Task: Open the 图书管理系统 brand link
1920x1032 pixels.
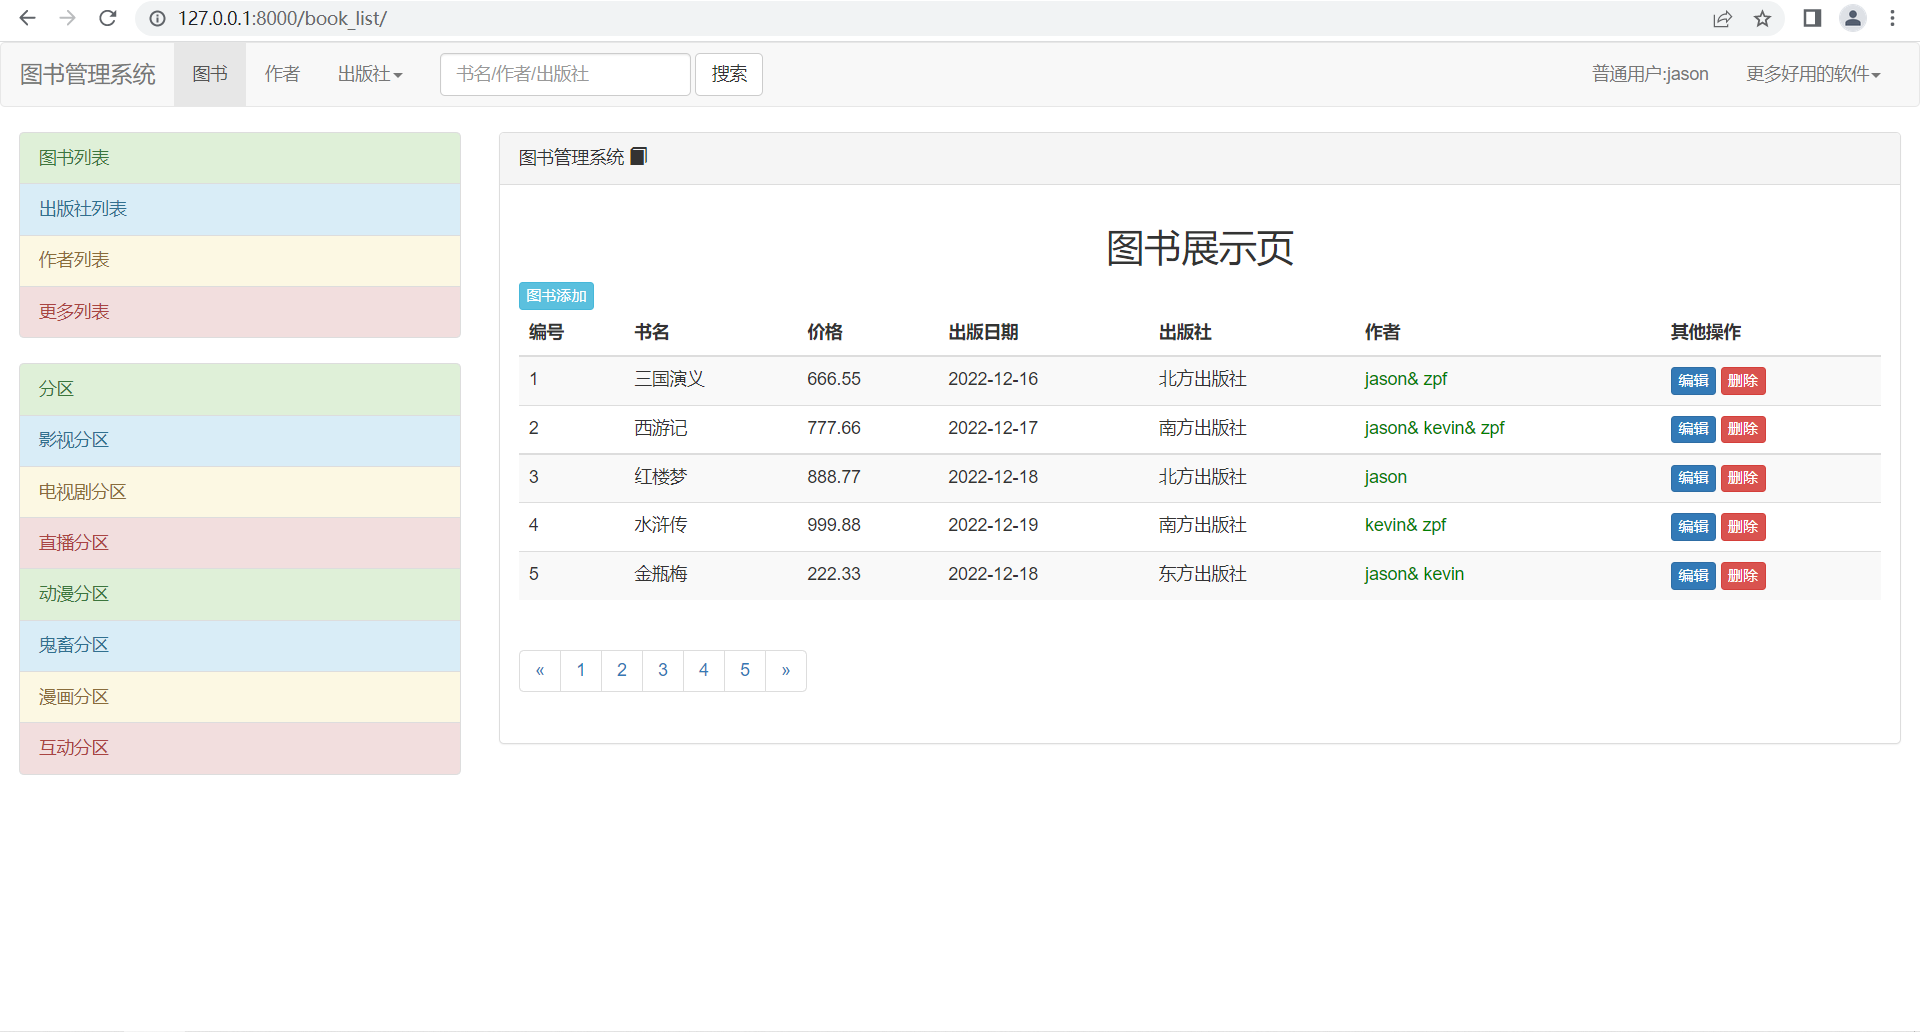Action: tap(88, 74)
